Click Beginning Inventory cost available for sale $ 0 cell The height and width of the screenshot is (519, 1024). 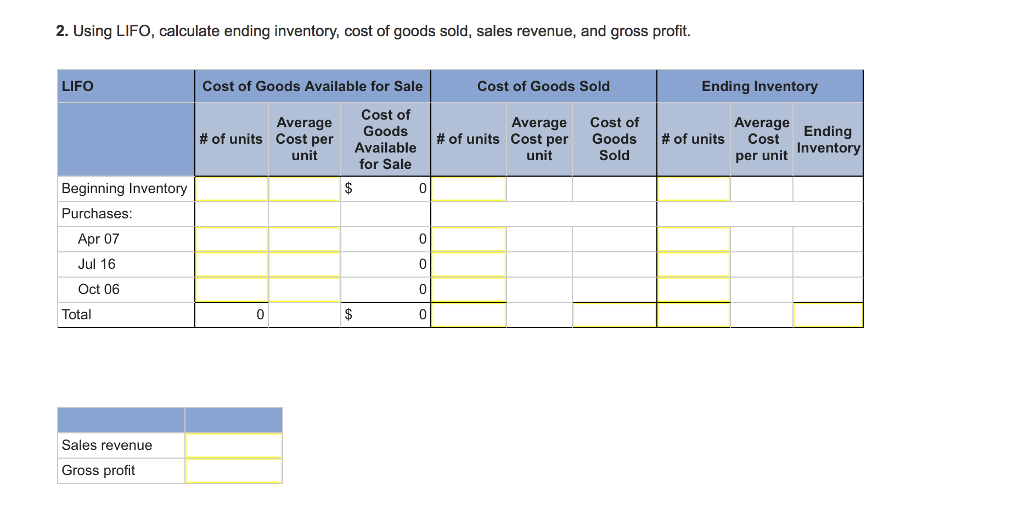pyautogui.click(x=385, y=189)
